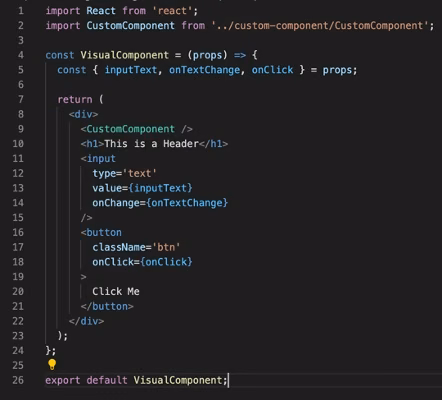Click 'export default' on the last line

tap(86, 380)
